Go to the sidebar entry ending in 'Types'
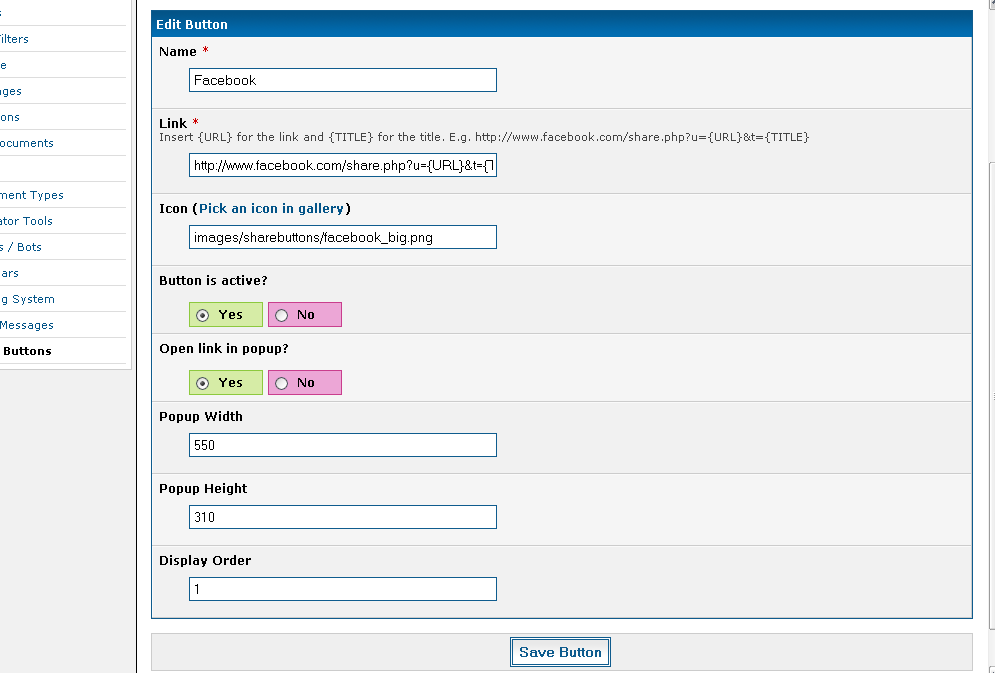 click(x=32, y=195)
